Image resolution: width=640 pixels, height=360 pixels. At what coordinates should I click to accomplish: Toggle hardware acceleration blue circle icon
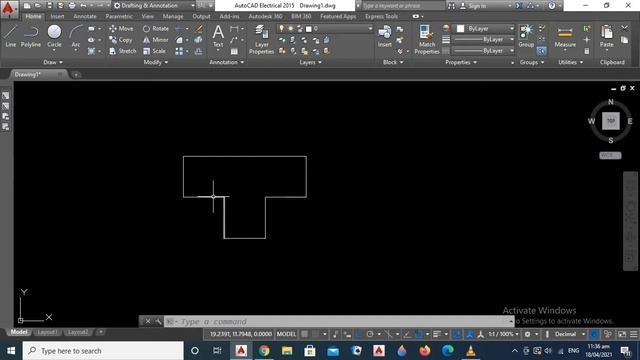(594, 334)
